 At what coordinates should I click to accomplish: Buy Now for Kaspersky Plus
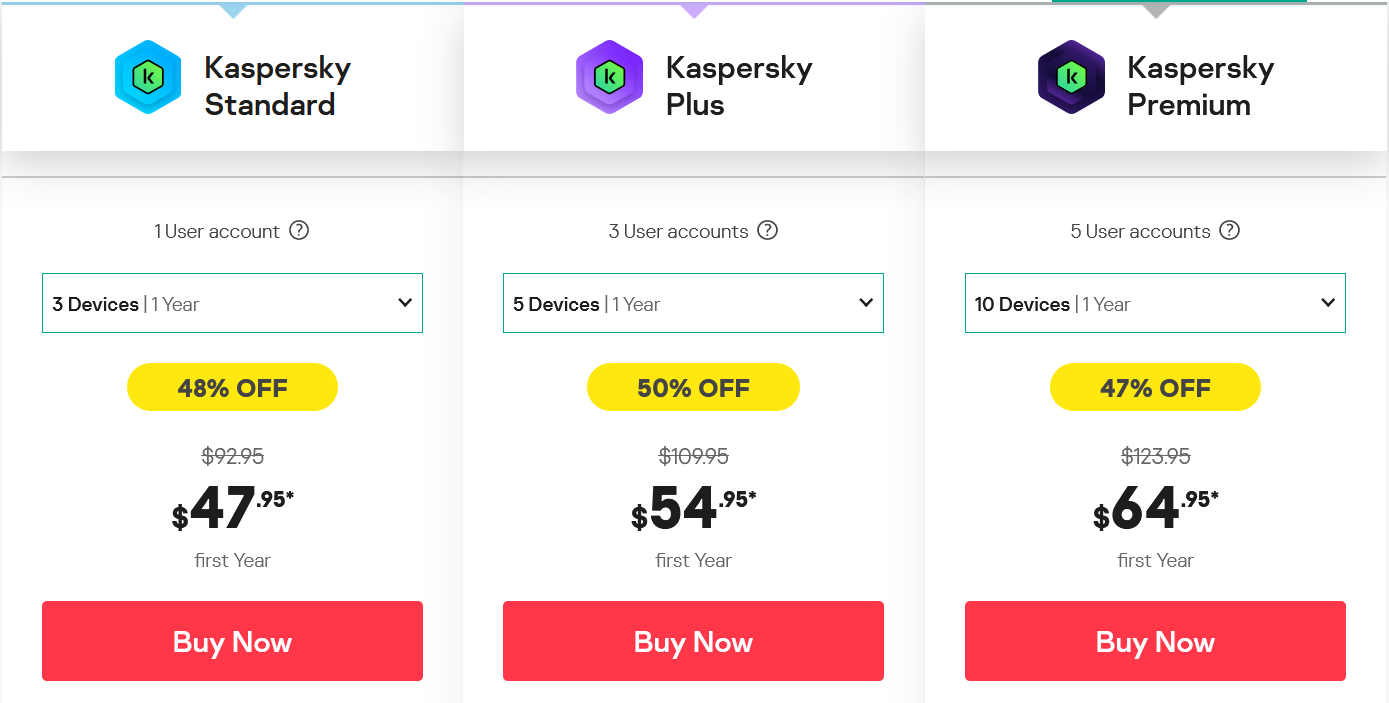click(693, 641)
